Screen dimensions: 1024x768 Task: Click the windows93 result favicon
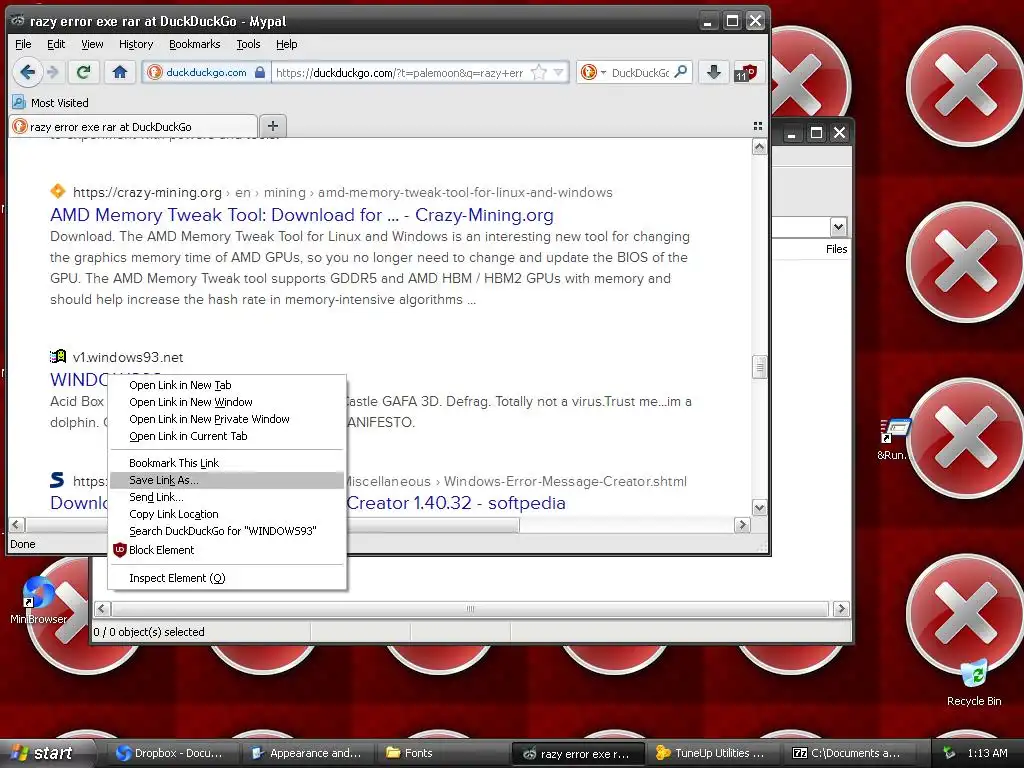(x=57, y=357)
